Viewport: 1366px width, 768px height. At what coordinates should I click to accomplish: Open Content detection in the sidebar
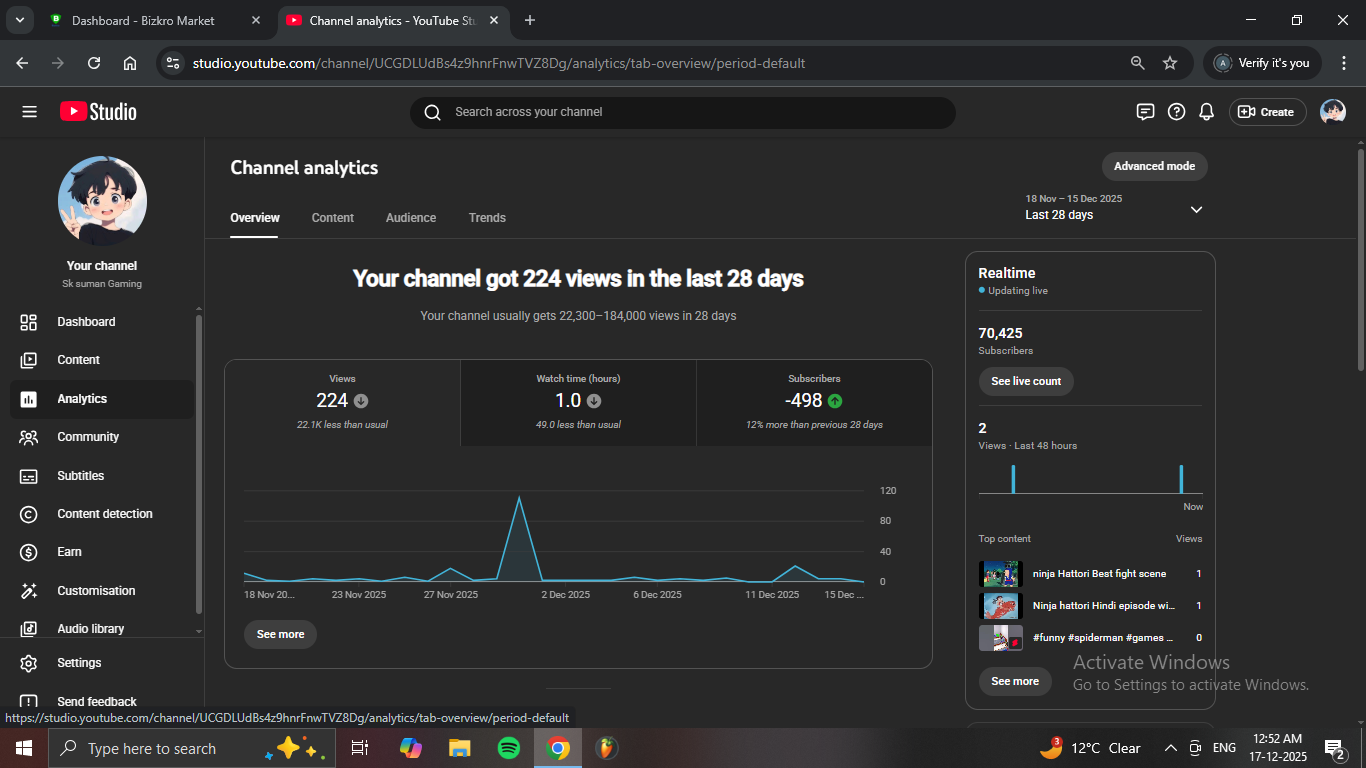pos(104,514)
